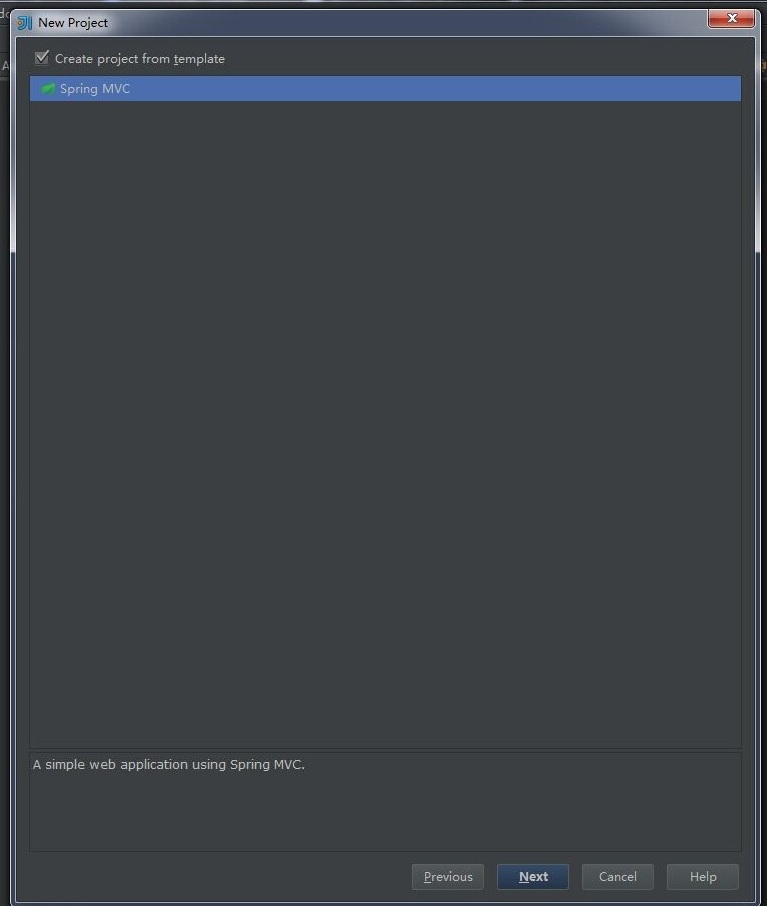Click the template description text about Spring MVC
This screenshot has width=767, height=906.
click(169, 764)
